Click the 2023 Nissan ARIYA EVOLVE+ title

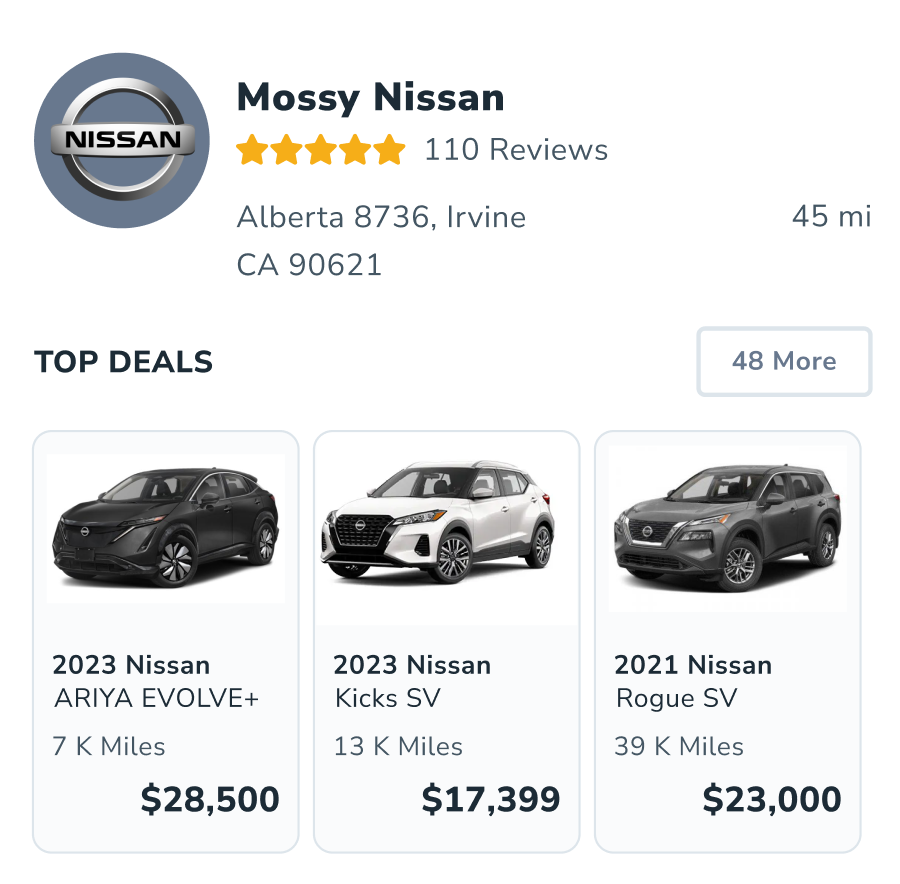[155, 681]
